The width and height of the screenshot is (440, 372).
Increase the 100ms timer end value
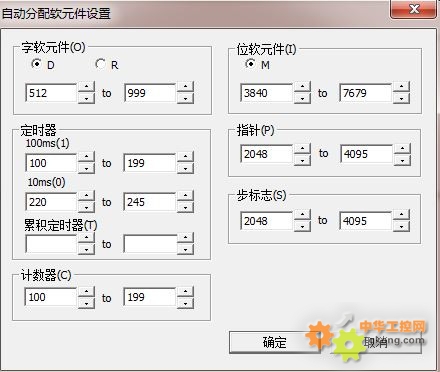coord(185,157)
